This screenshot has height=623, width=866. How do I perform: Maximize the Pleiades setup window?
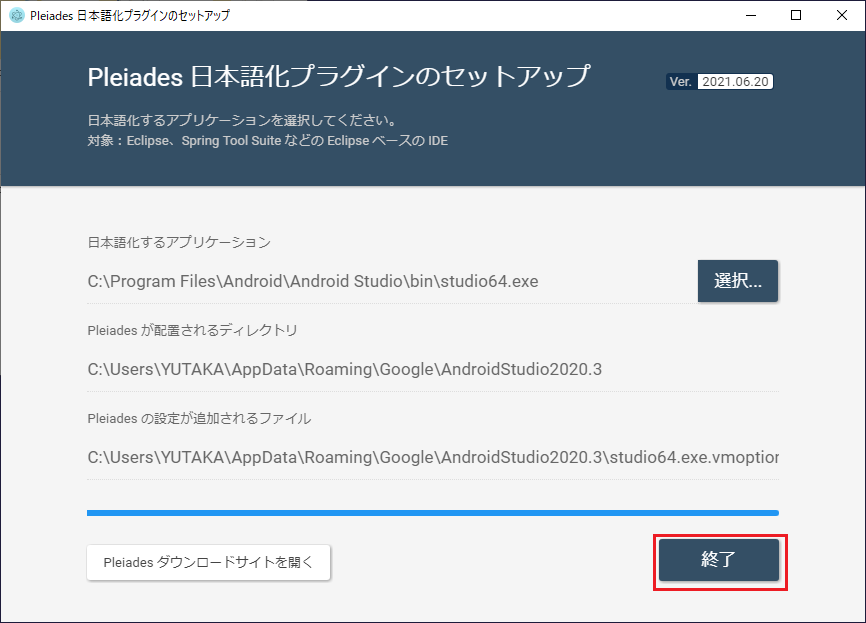pyautogui.click(x=796, y=15)
